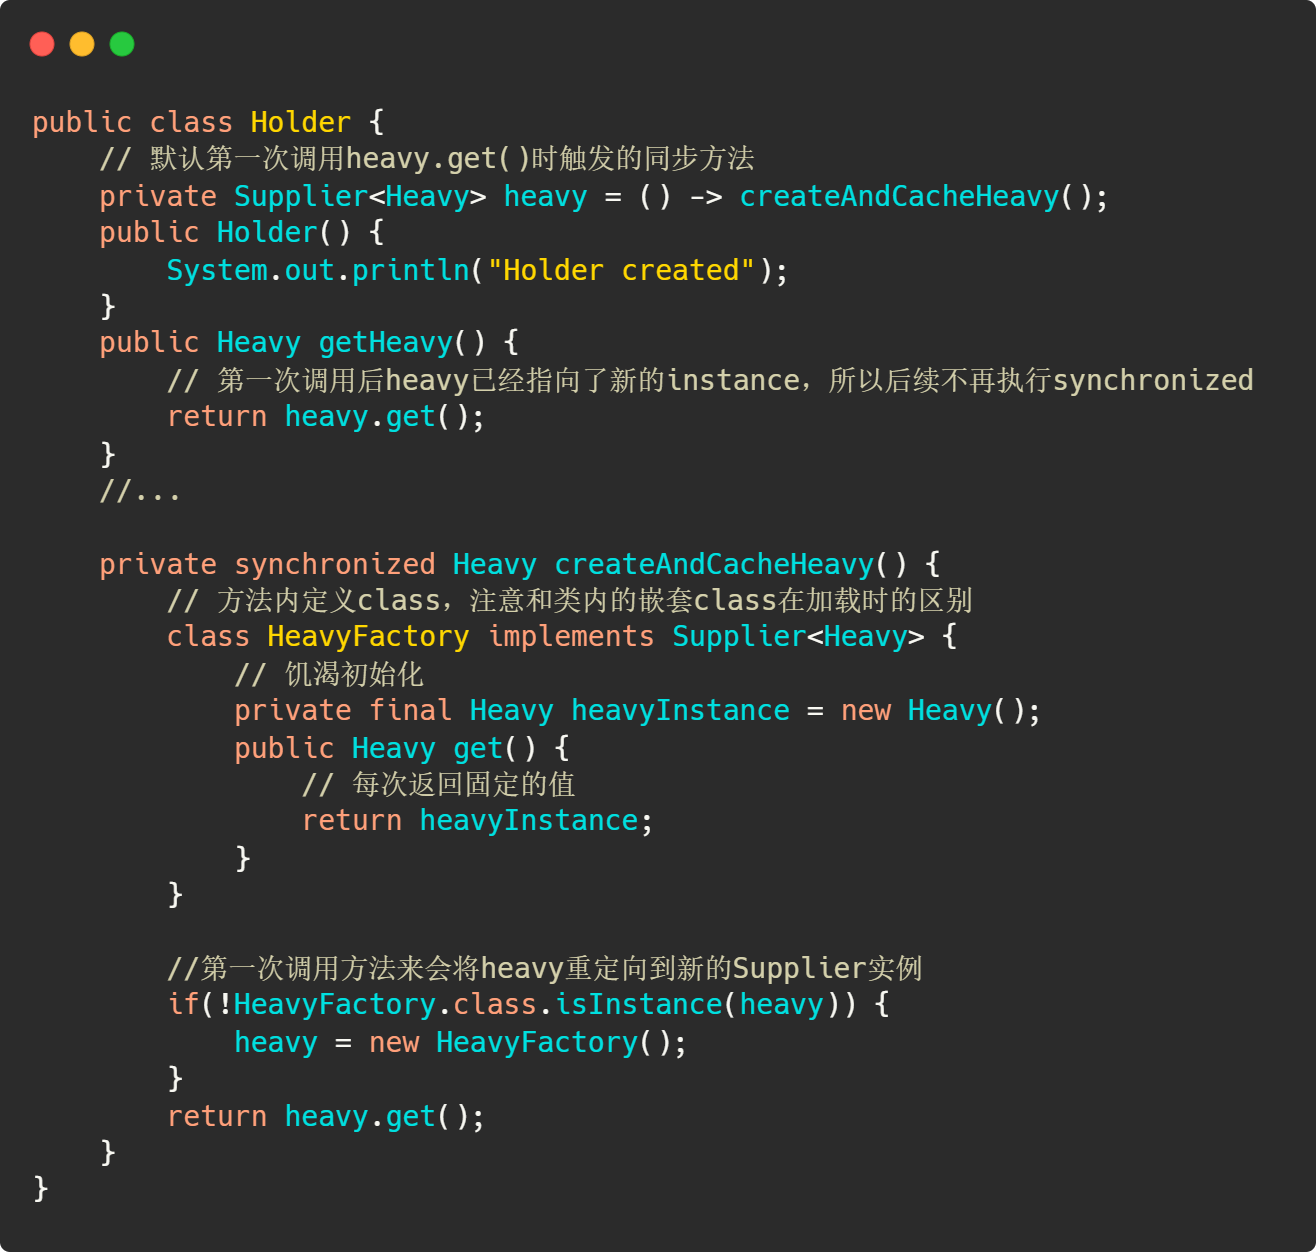1316x1252 pixels.
Task: Click the 'return heavyInstance;' line
Action: click(x=478, y=821)
